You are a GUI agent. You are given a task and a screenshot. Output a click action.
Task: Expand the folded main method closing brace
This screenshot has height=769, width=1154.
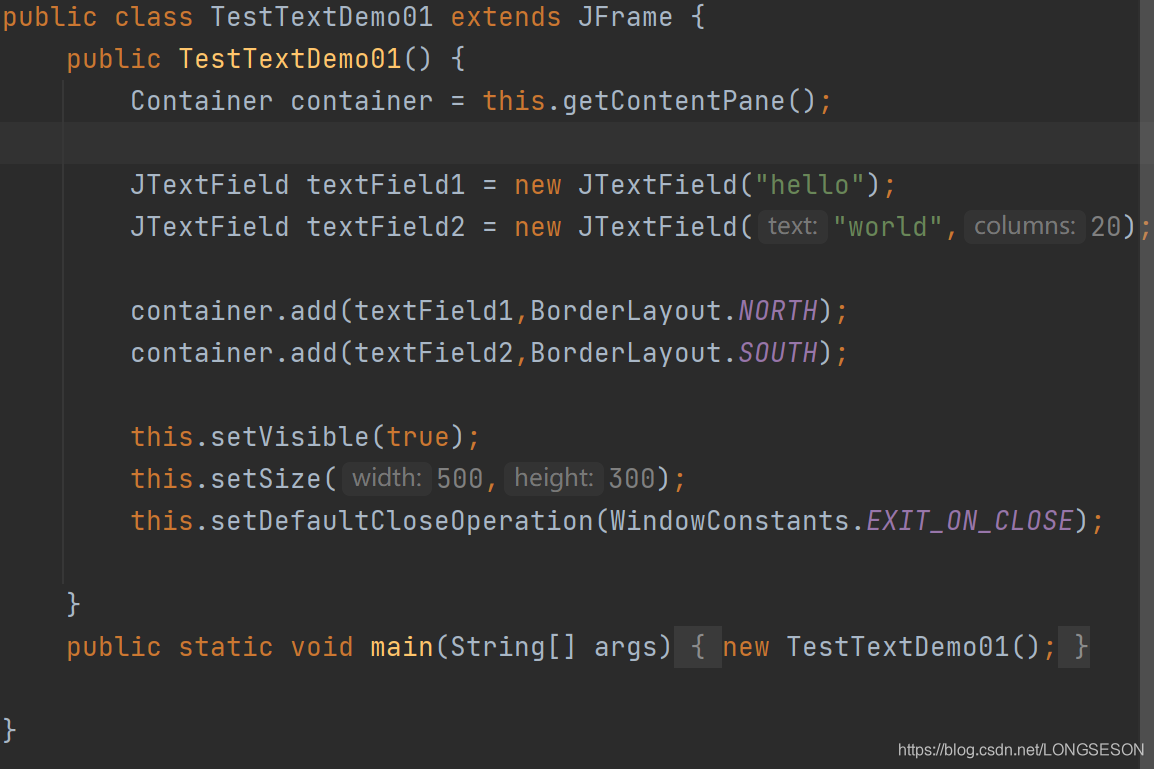pyautogui.click(x=1075, y=647)
